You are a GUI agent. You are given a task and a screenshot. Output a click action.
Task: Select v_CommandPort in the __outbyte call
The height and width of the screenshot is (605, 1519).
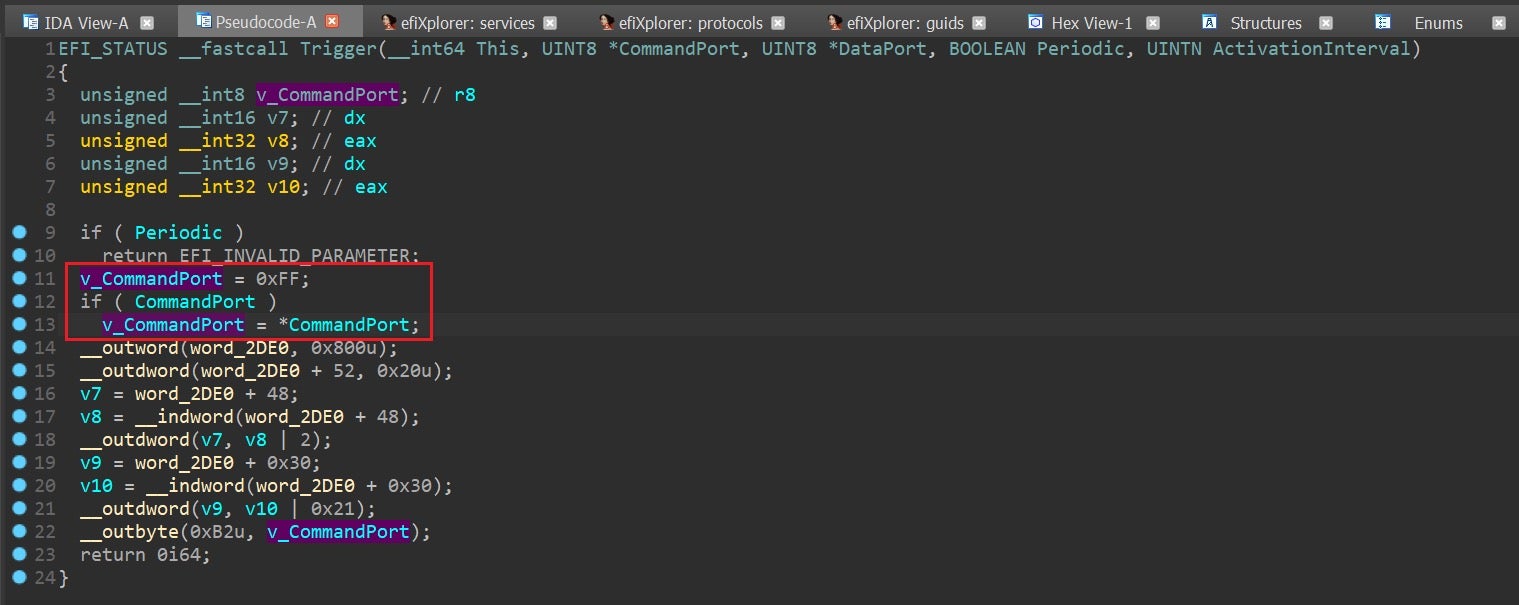tap(338, 532)
